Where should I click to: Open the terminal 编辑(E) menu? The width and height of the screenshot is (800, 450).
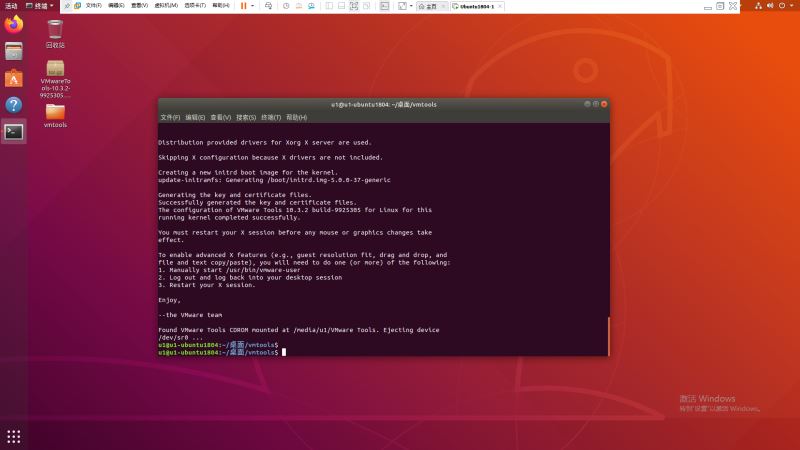[194, 117]
